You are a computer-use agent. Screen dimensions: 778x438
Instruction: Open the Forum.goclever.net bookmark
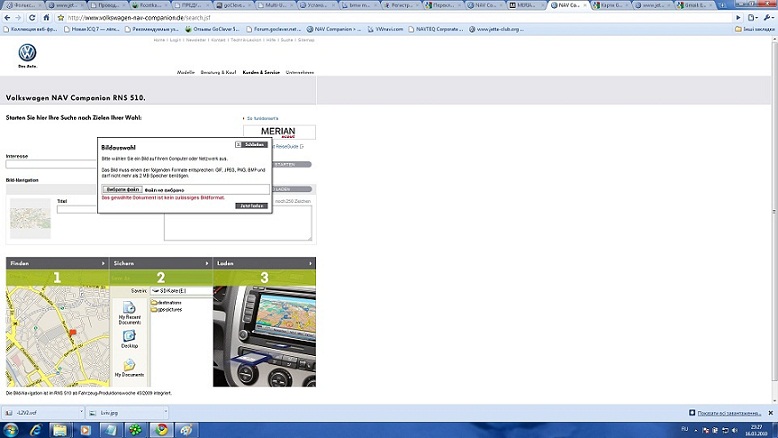273,29
